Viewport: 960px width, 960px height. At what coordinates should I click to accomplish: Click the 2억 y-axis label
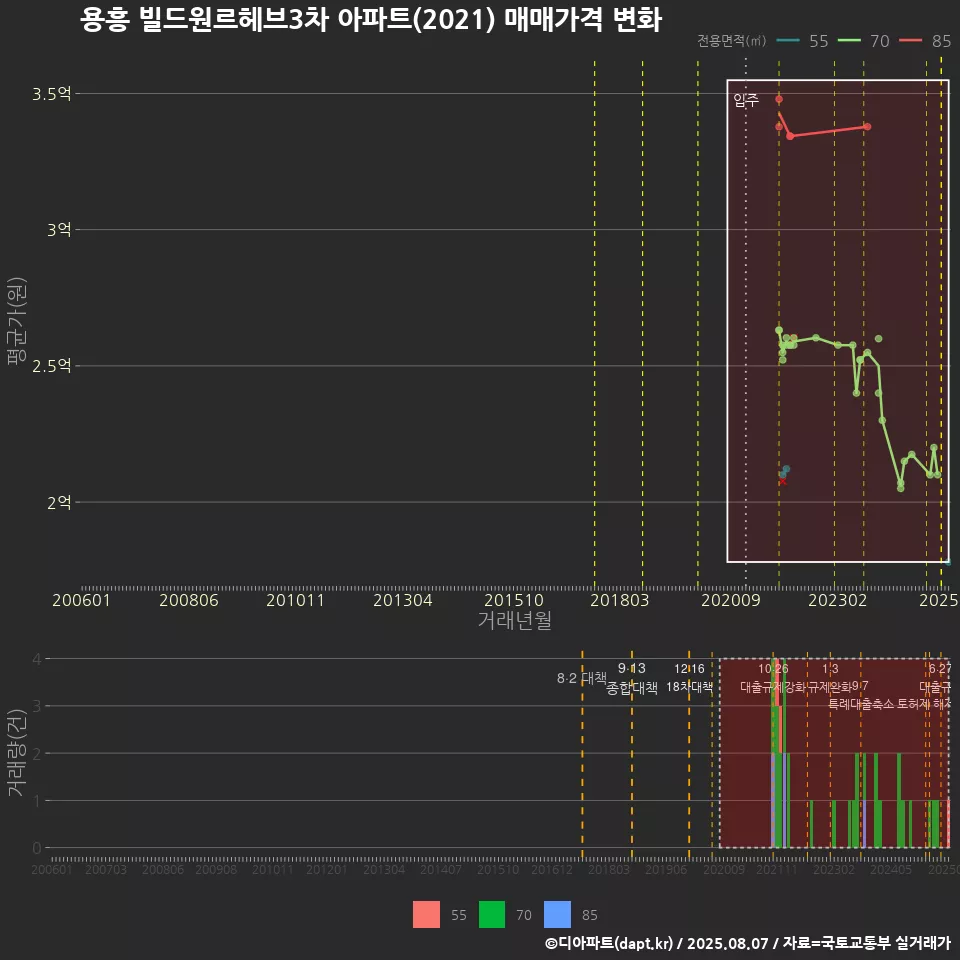(59, 502)
